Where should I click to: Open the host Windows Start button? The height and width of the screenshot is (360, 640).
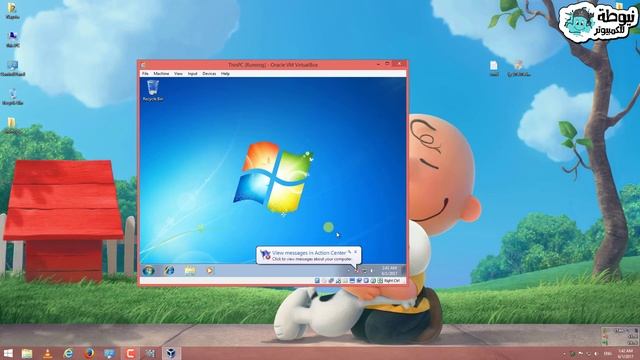pos(8,353)
